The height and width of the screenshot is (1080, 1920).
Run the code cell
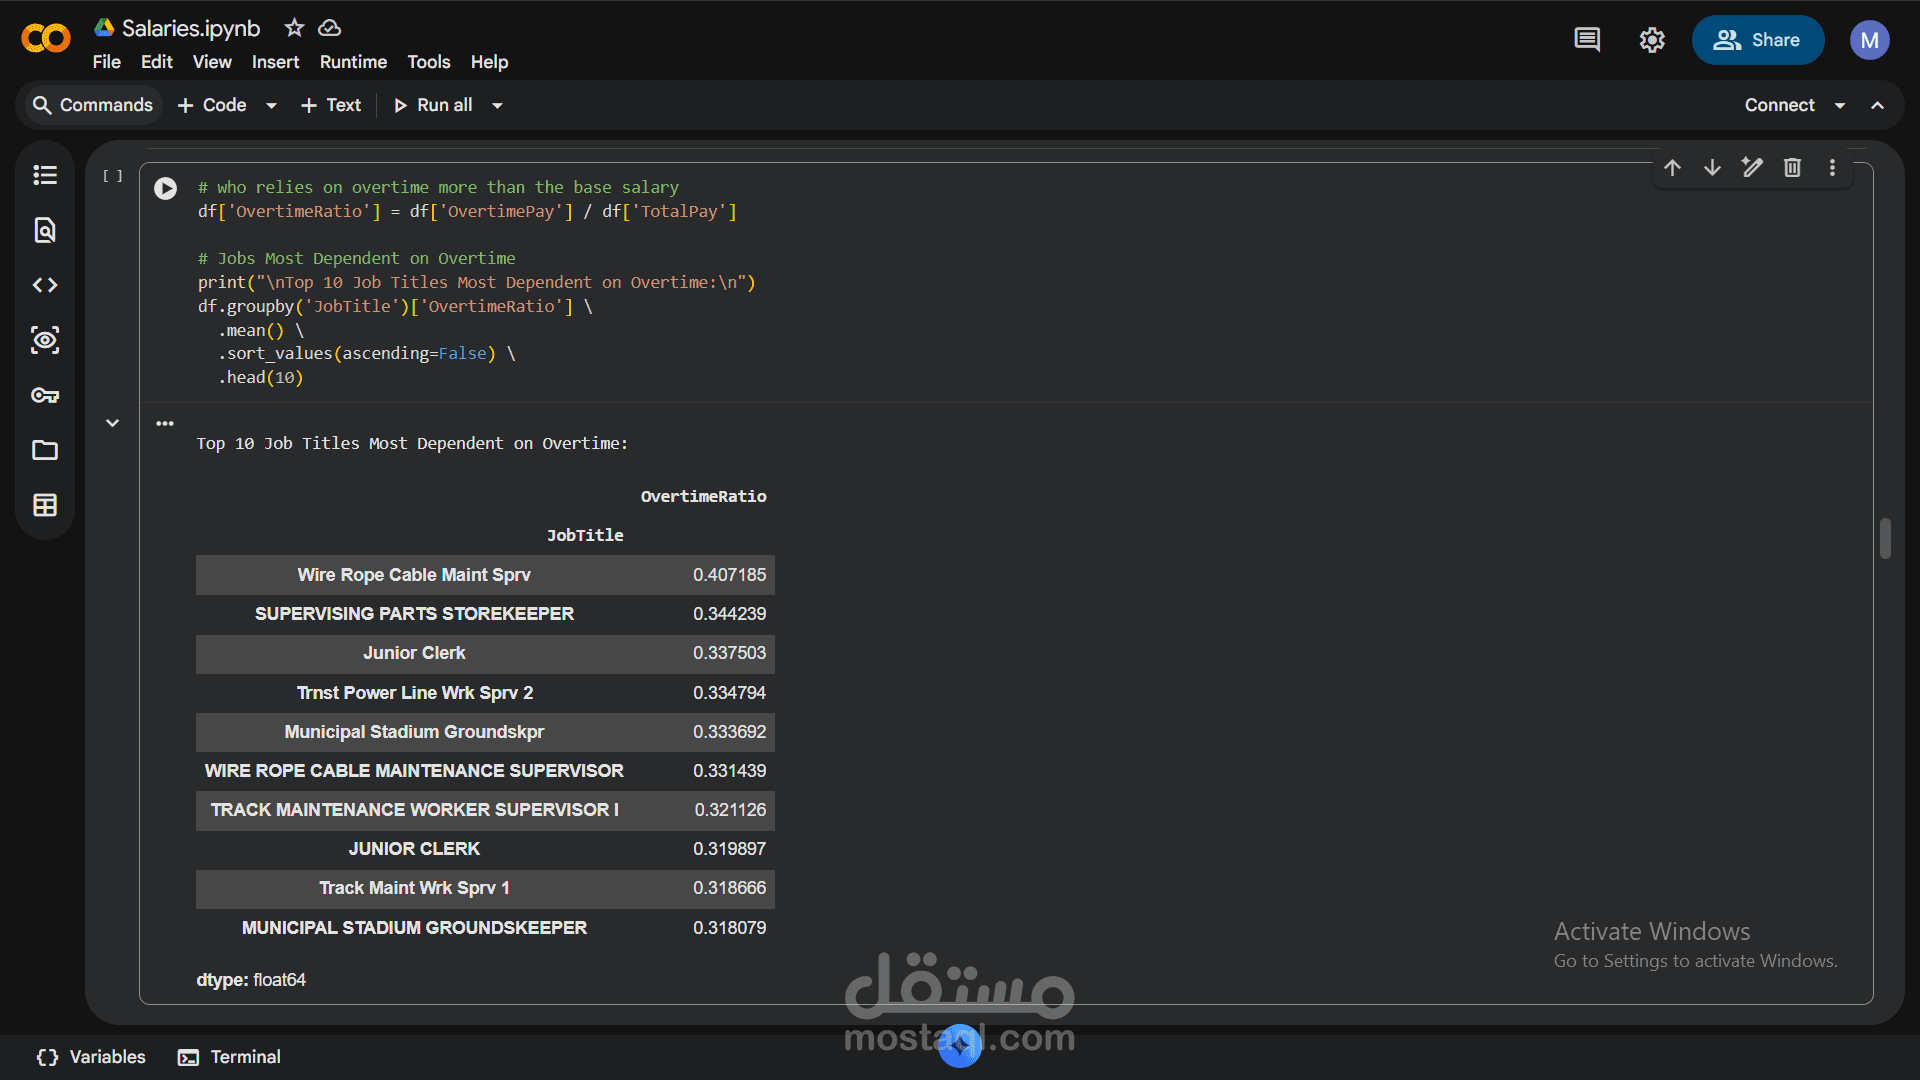coord(166,188)
